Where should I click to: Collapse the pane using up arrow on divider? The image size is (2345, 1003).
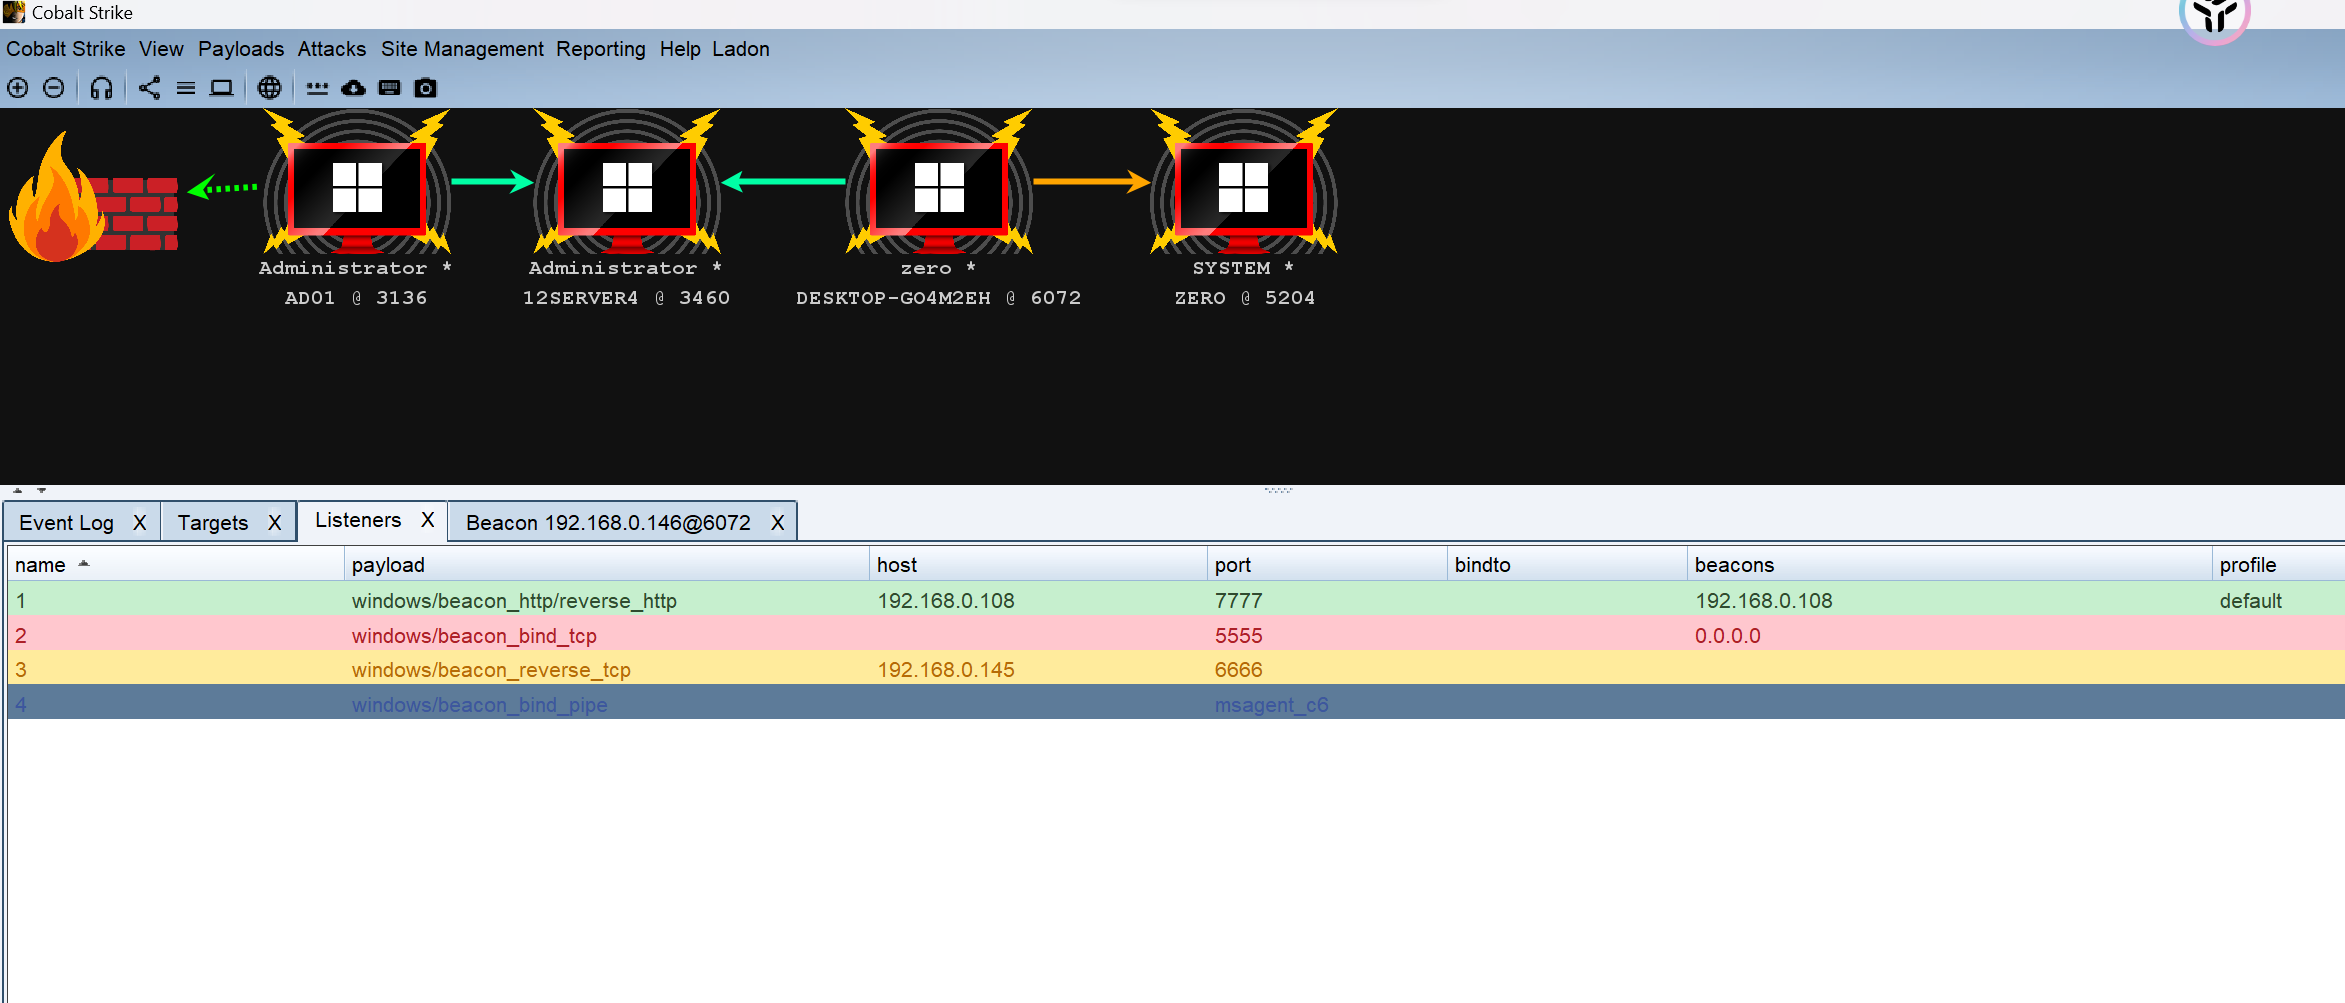tap(18, 490)
